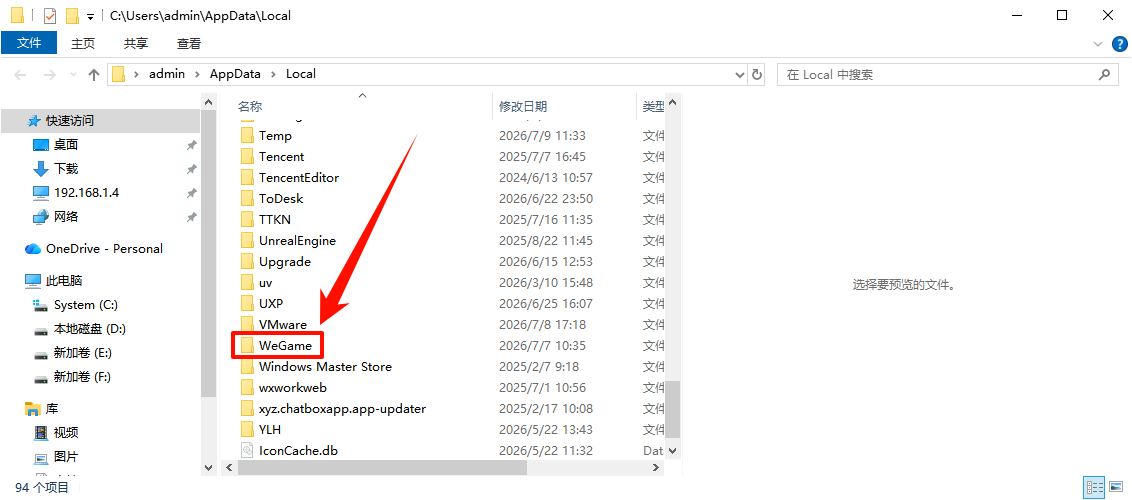1132x500 pixels.
Task: Go forward with the forward arrow
Action: (49, 74)
